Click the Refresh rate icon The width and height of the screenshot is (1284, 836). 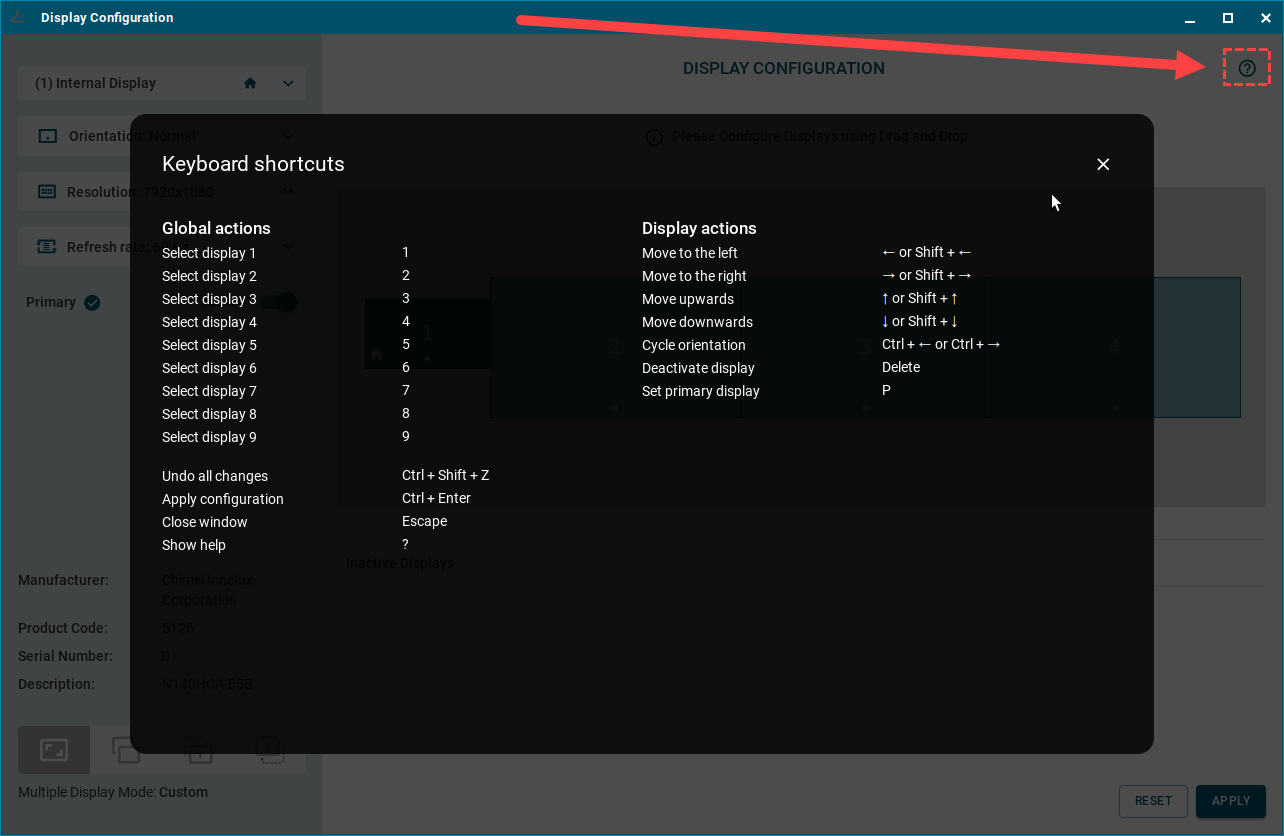[47, 247]
